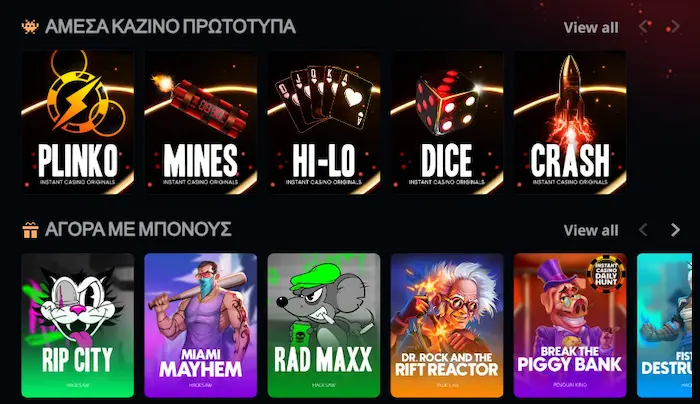The image size is (700, 404).
Task: Open Dr. Rock and the Rift Reactor
Action: tap(447, 325)
